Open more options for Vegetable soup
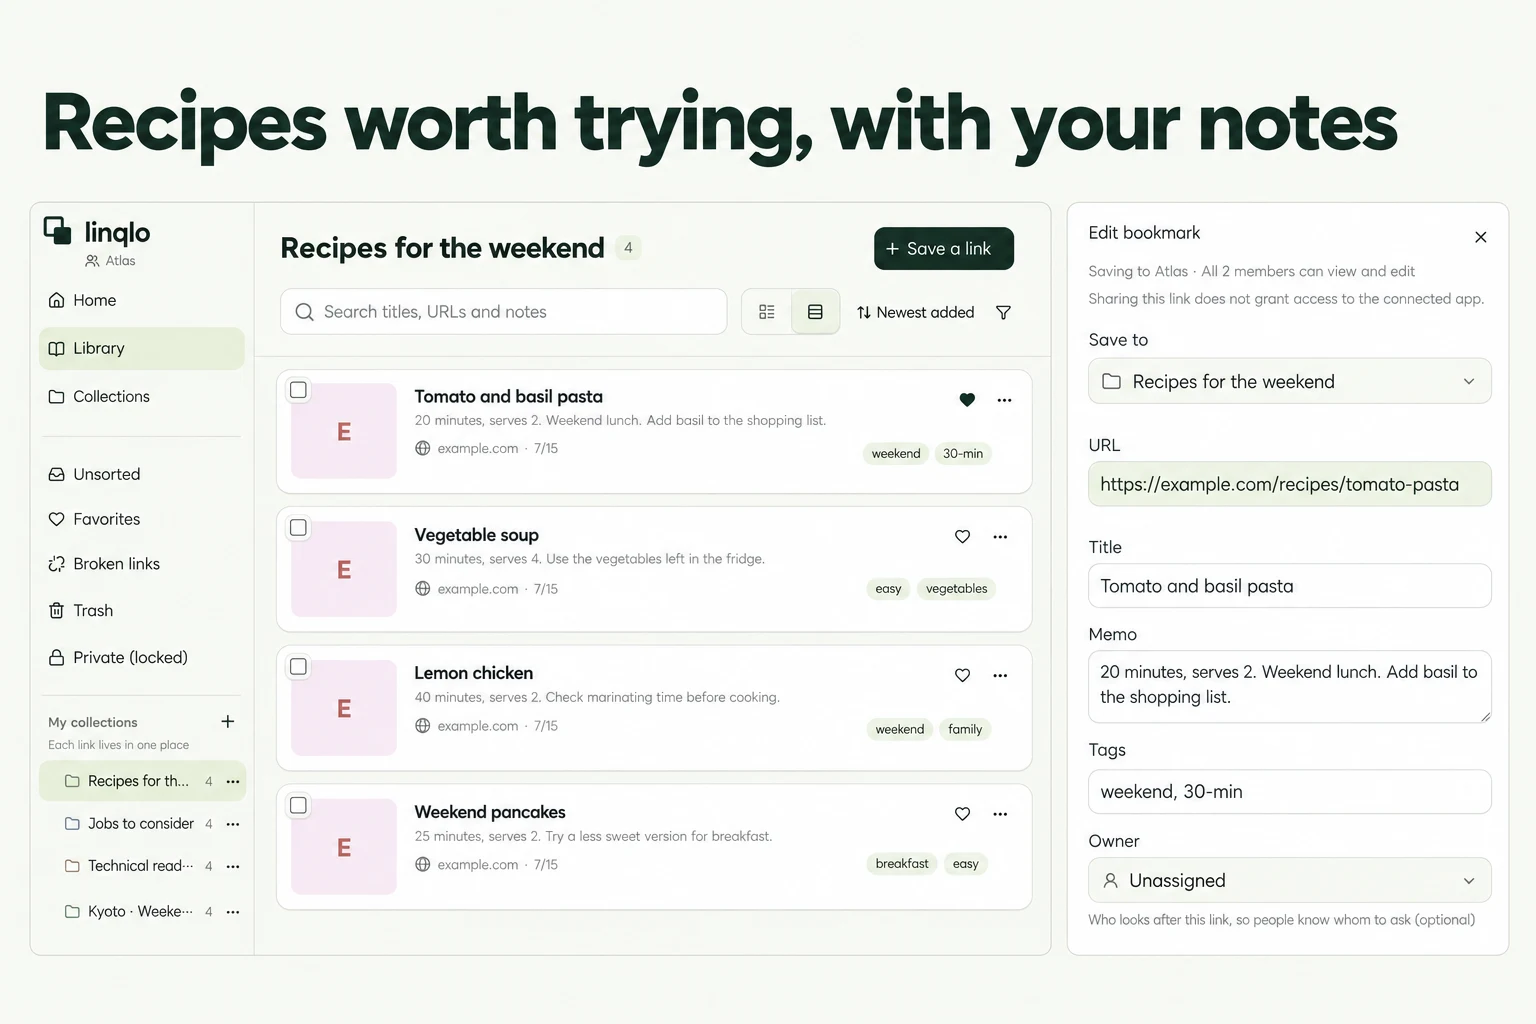Screen dimensions: 1536x1024 tap(1000, 537)
